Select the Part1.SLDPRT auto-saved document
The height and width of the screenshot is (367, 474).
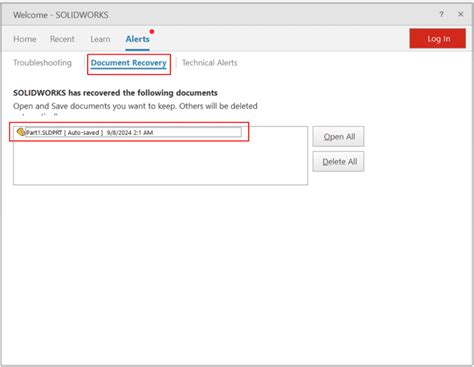tap(133, 132)
